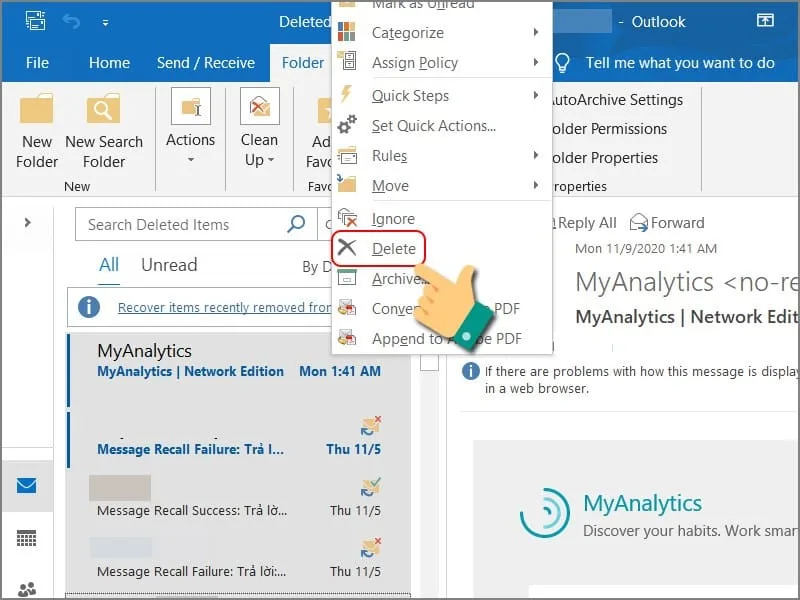Open Calendar view from sidebar

coord(27,538)
